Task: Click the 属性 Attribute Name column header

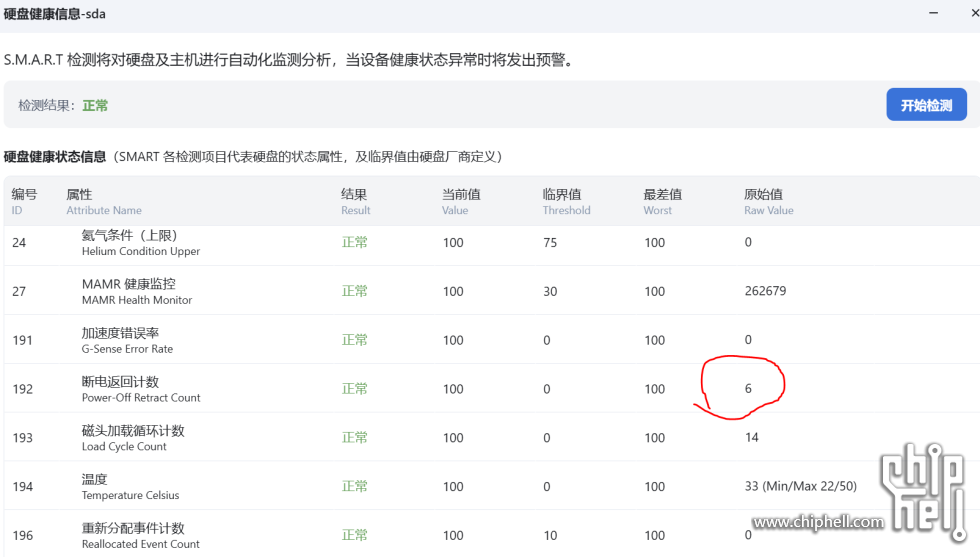Action: tap(104, 201)
